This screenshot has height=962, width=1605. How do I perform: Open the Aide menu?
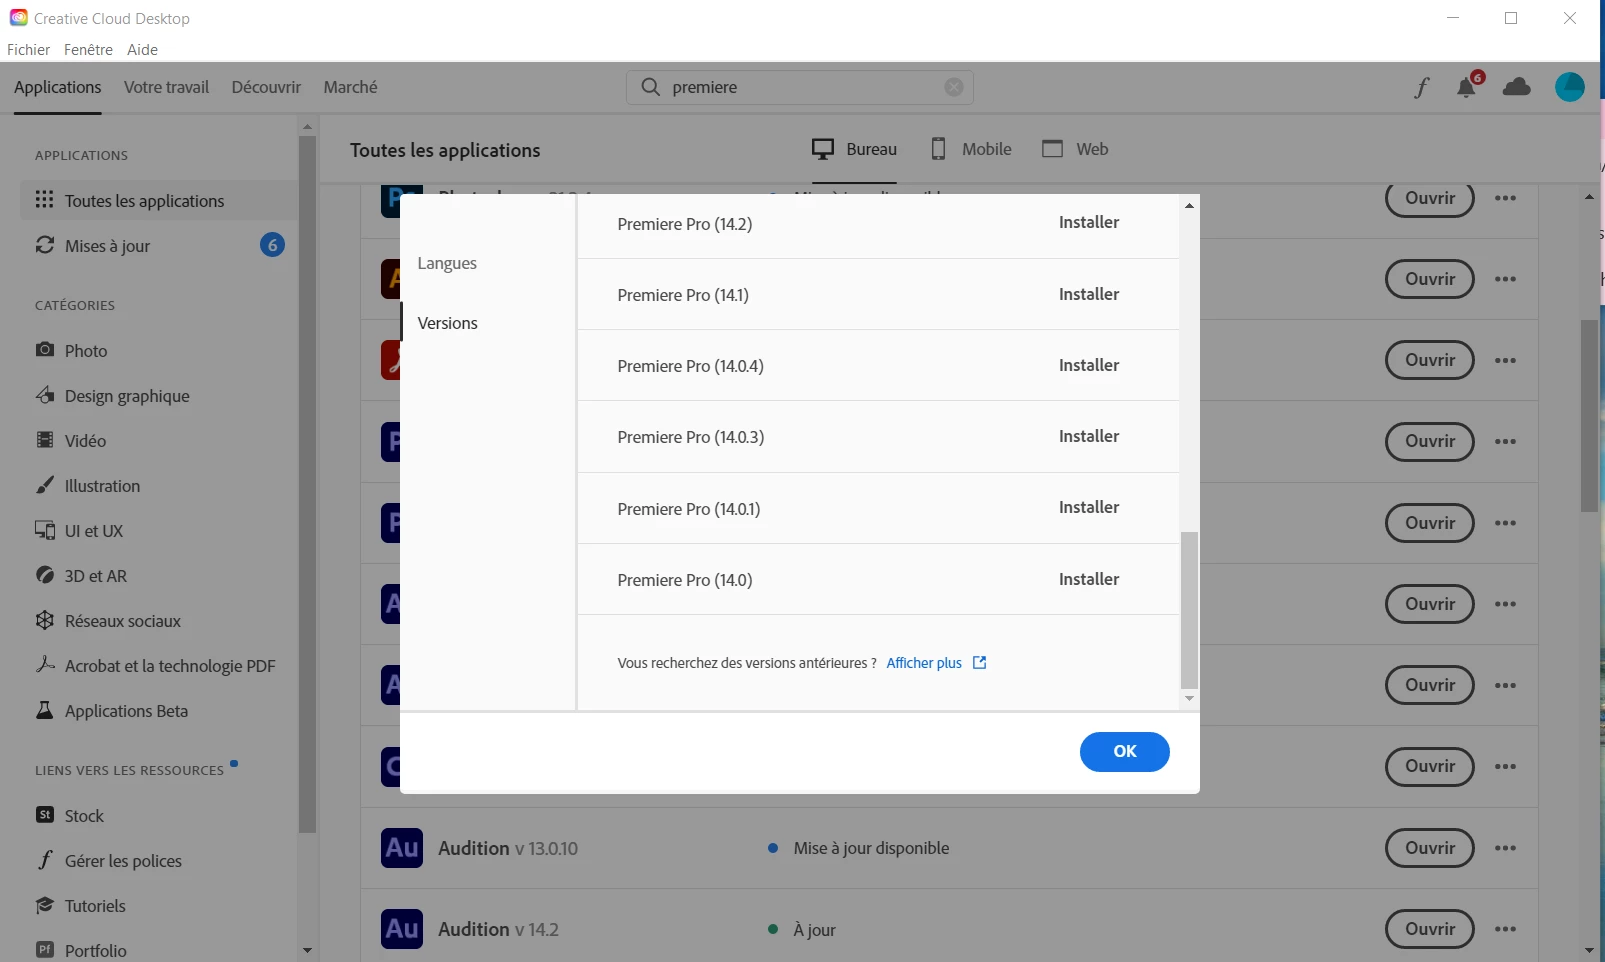pos(142,49)
